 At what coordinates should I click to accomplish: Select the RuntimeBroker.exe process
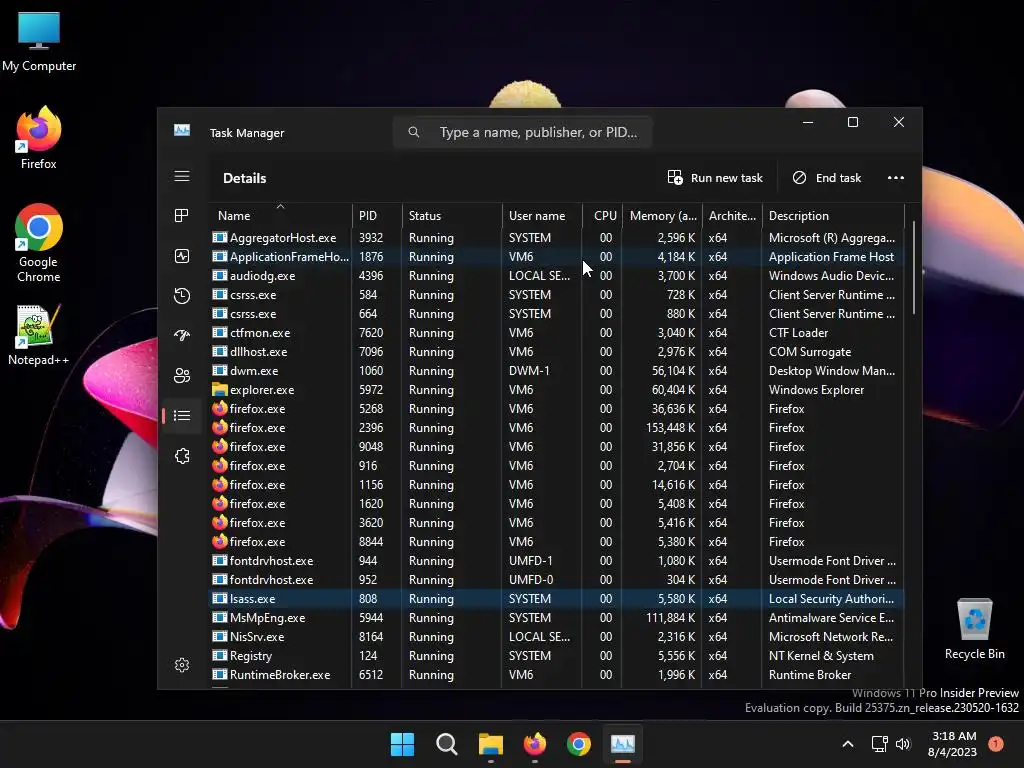coord(556,674)
